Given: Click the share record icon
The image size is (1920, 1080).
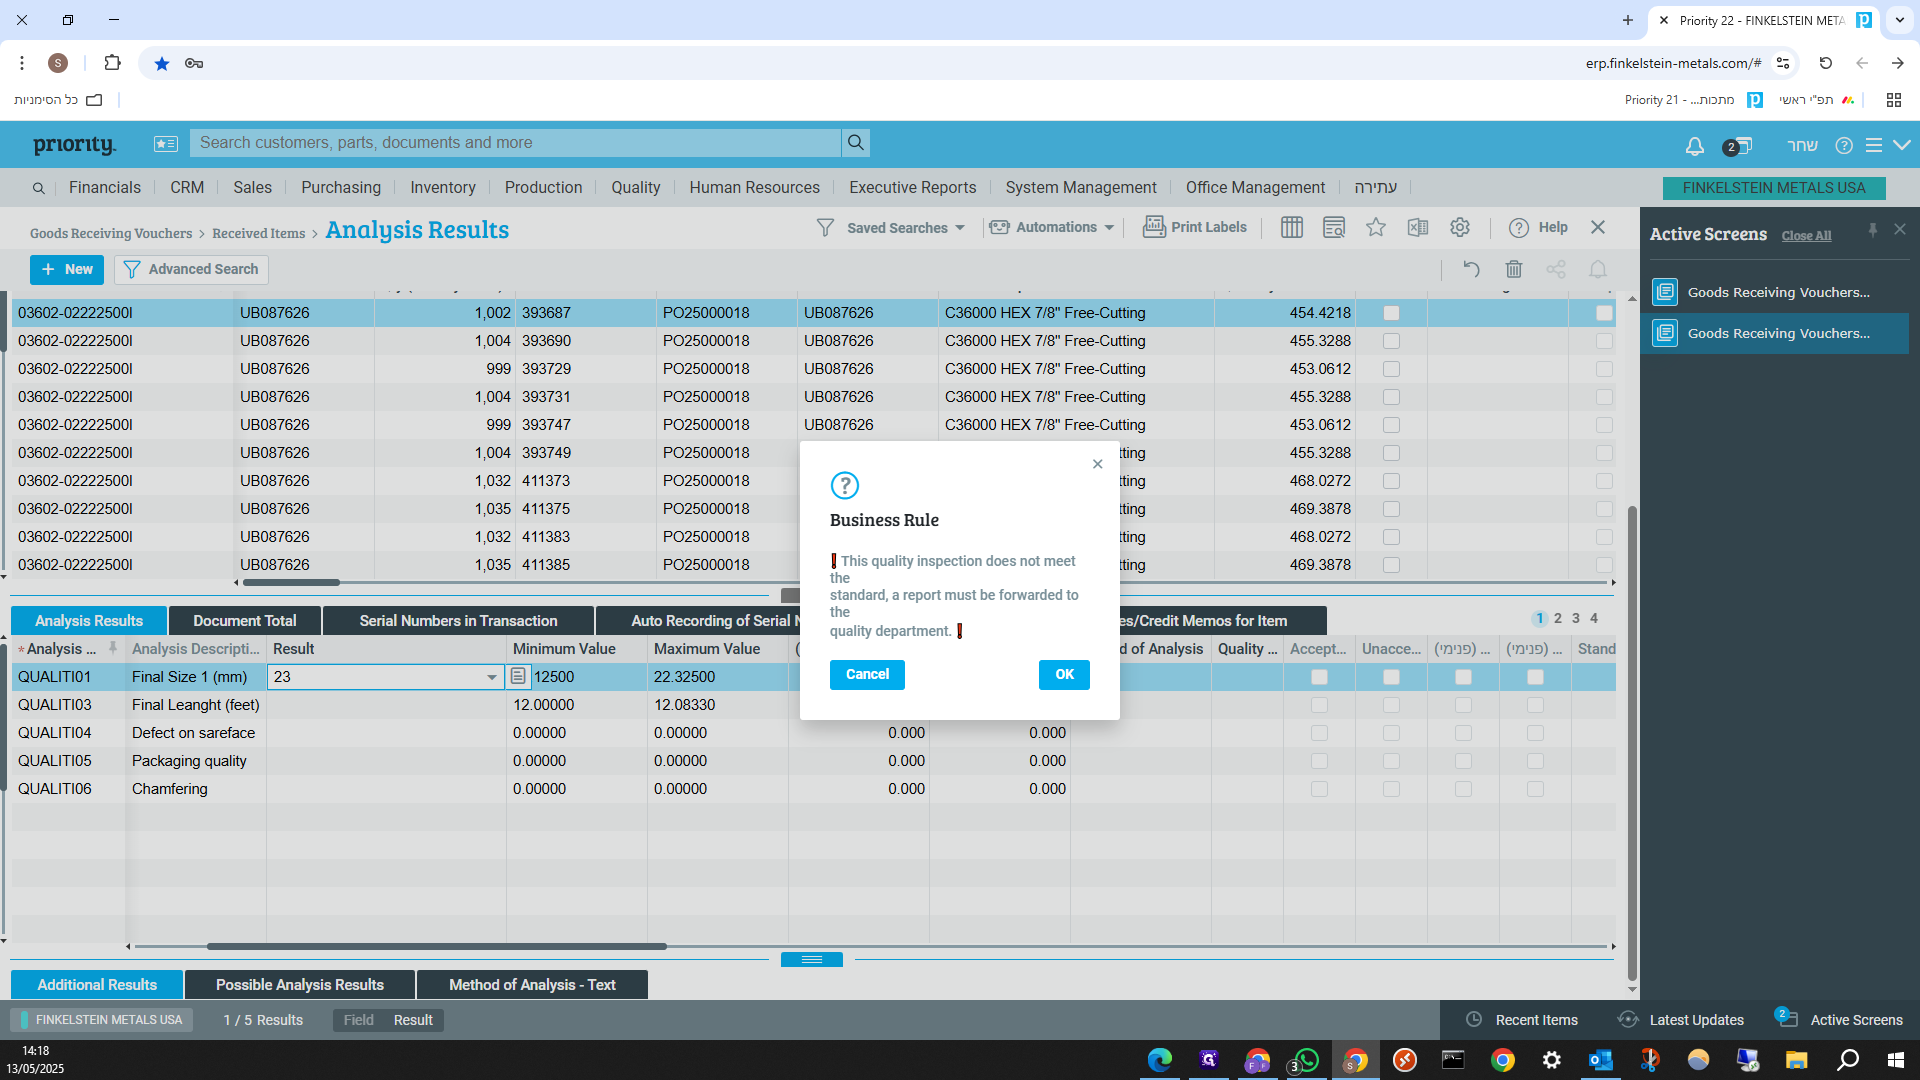Looking at the screenshot, I should 1556,269.
